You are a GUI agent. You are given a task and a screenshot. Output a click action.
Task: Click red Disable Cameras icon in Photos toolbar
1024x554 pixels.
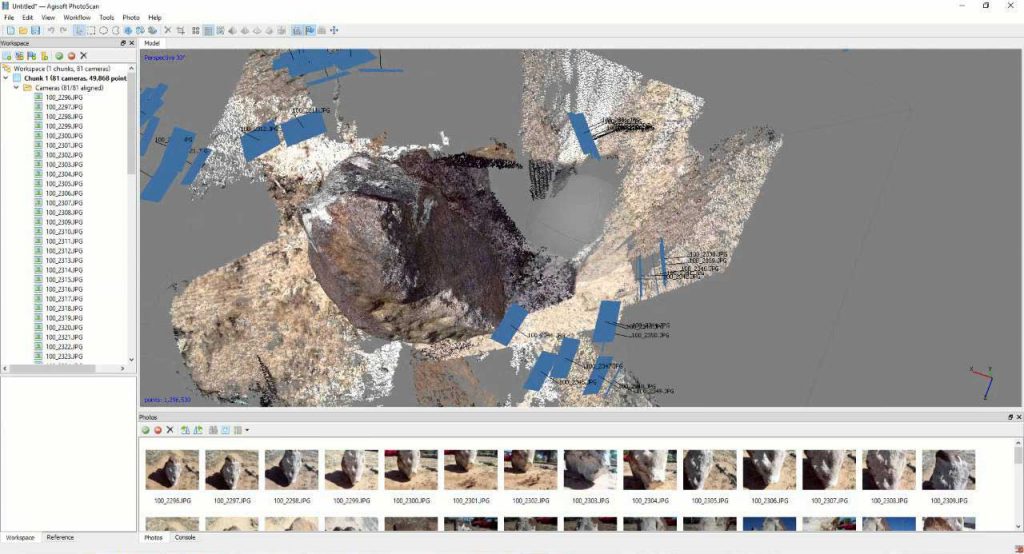[x=157, y=430]
